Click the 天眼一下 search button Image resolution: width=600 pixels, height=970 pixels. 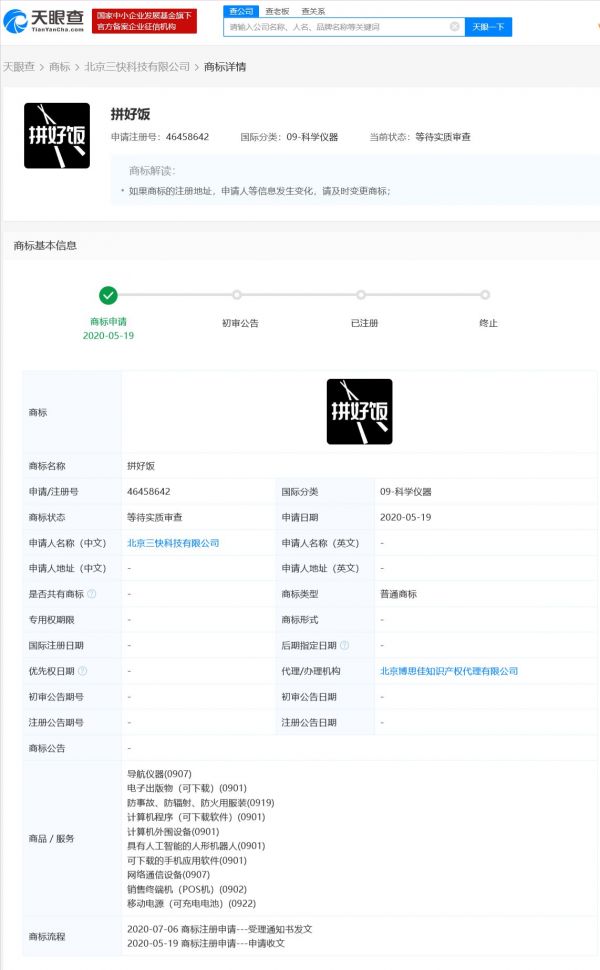[488, 27]
